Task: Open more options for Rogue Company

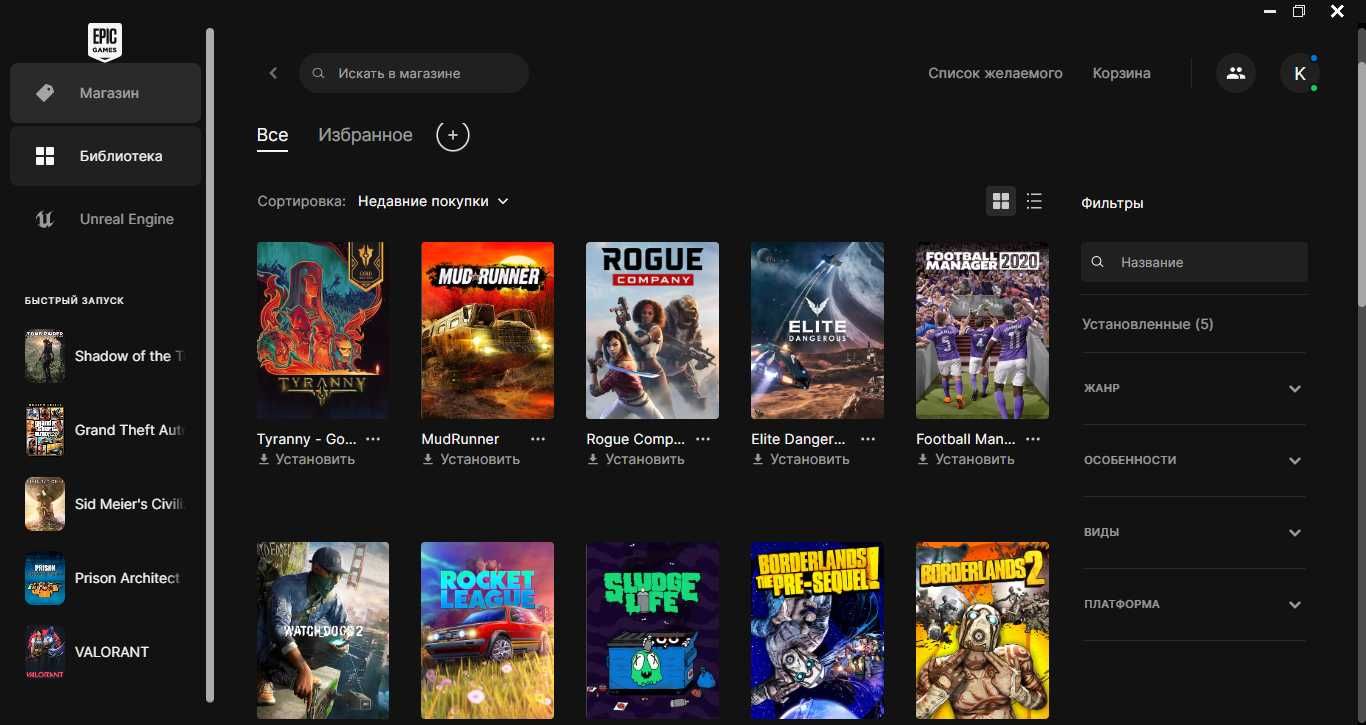Action: [x=703, y=439]
